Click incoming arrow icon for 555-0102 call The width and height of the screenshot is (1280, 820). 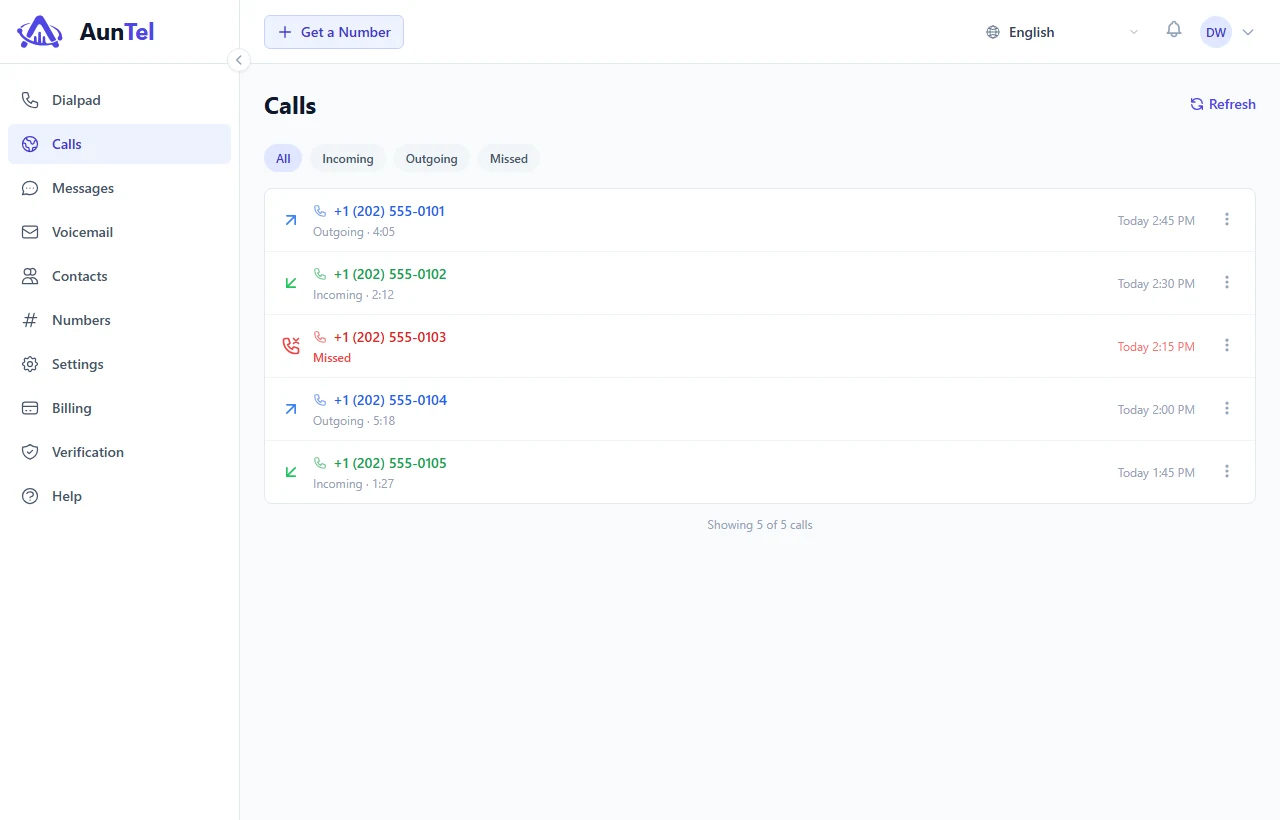[291, 283]
